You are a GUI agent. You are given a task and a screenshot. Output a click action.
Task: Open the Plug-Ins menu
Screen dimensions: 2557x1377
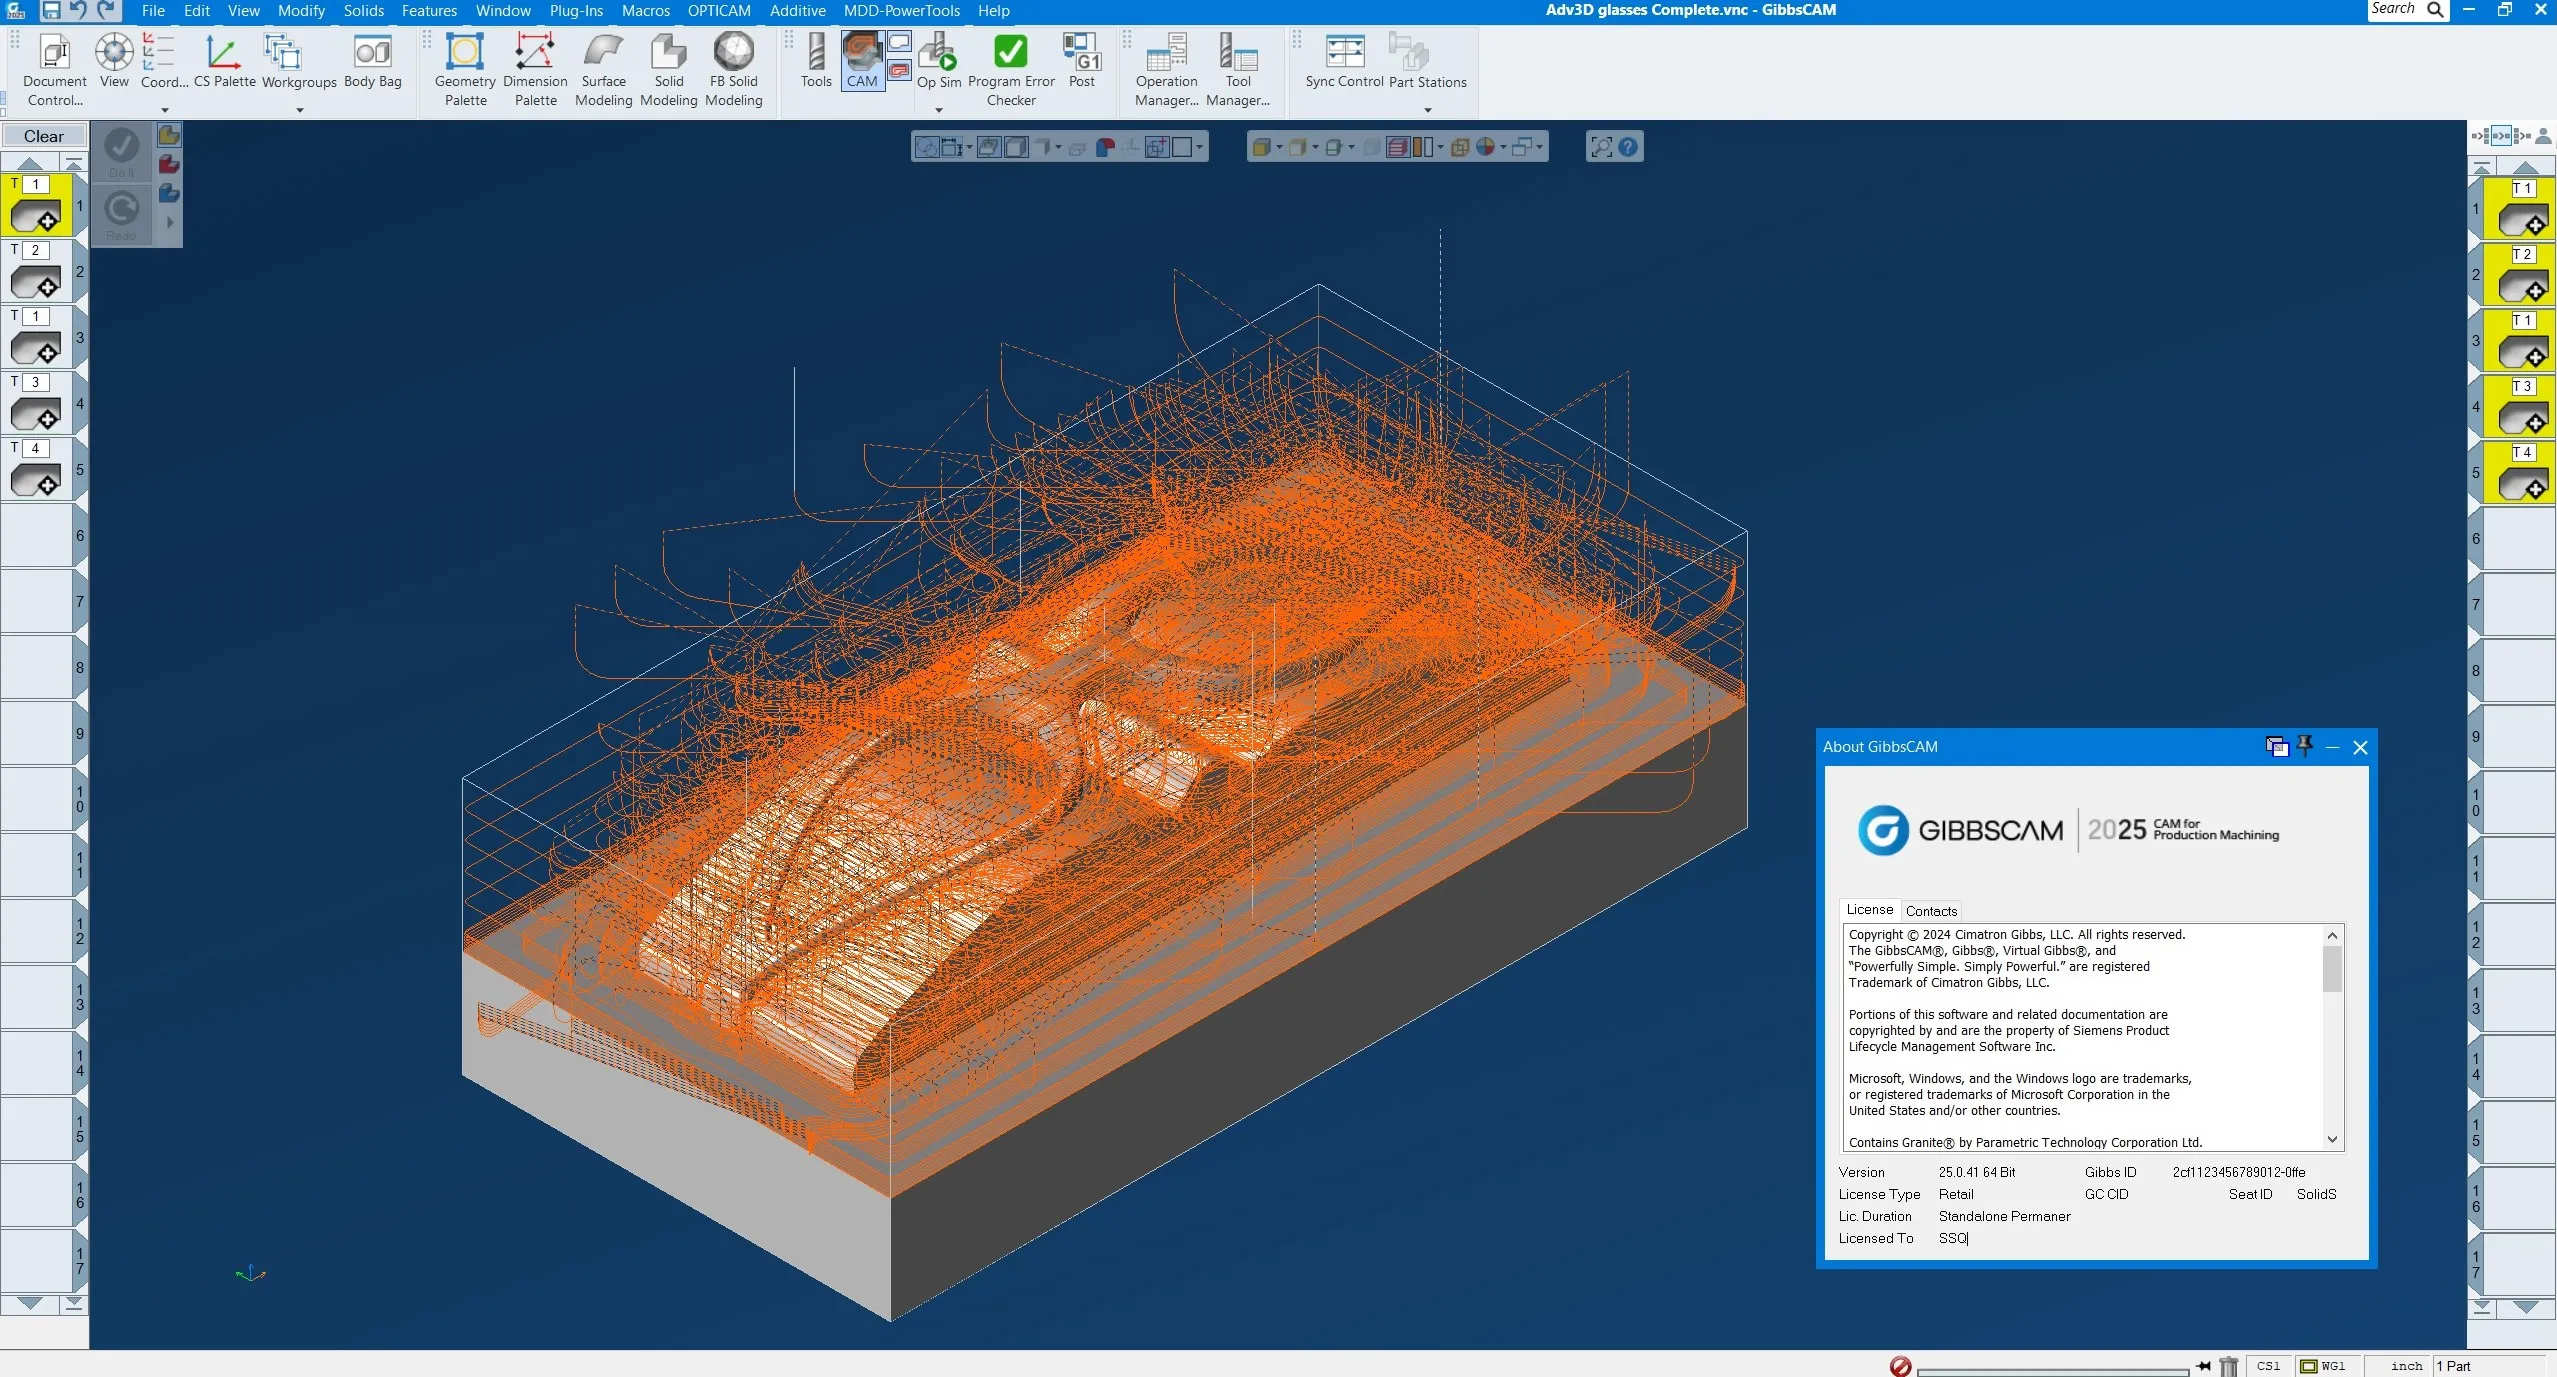576,11
